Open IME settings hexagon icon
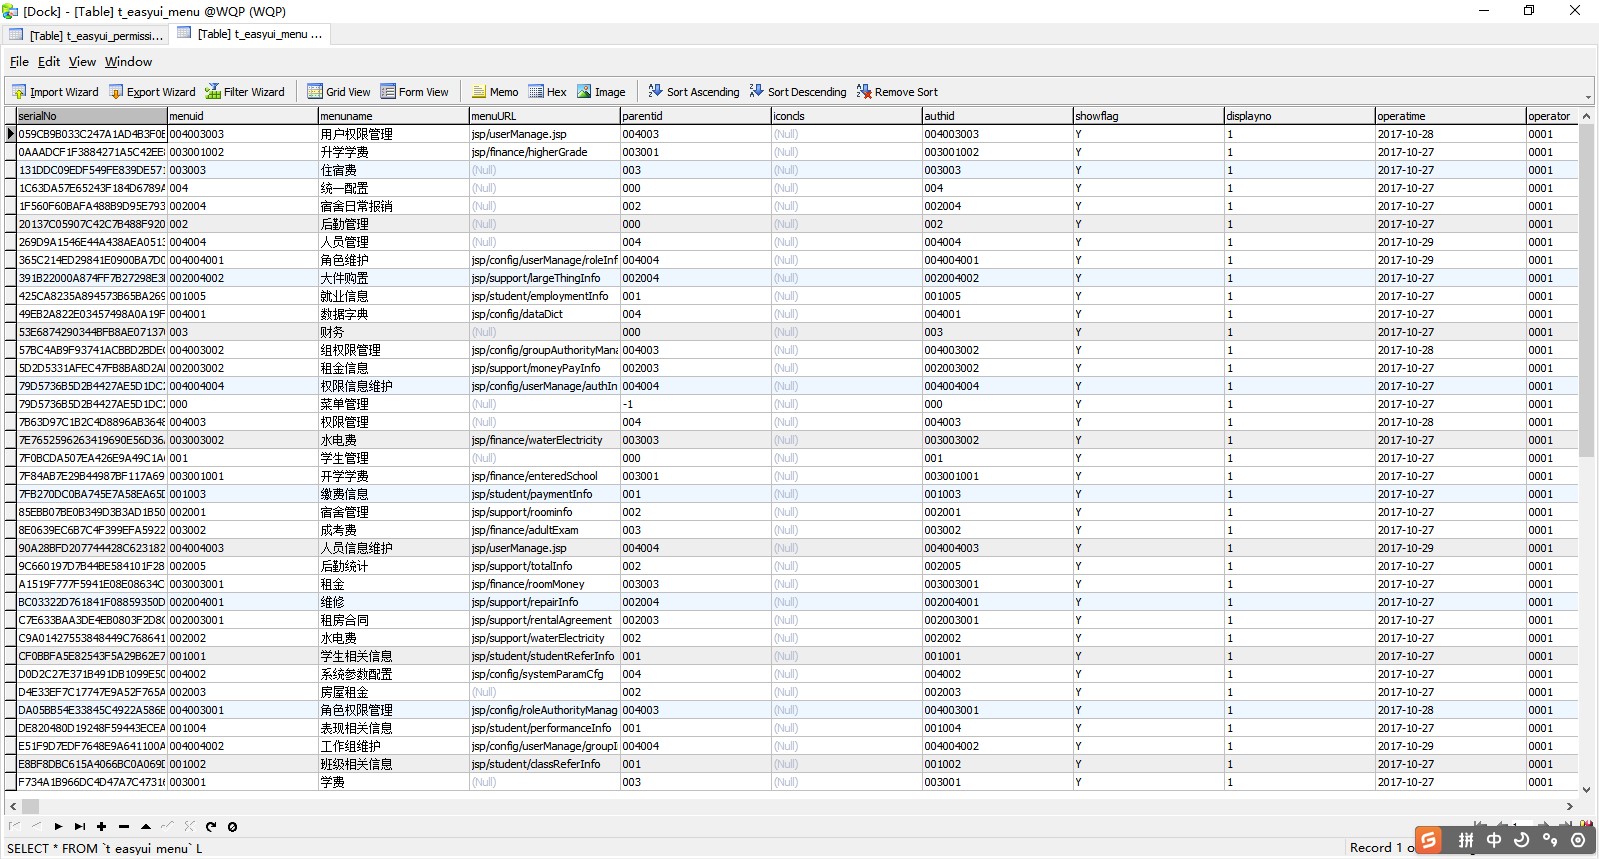The image size is (1599, 859). [1578, 841]
